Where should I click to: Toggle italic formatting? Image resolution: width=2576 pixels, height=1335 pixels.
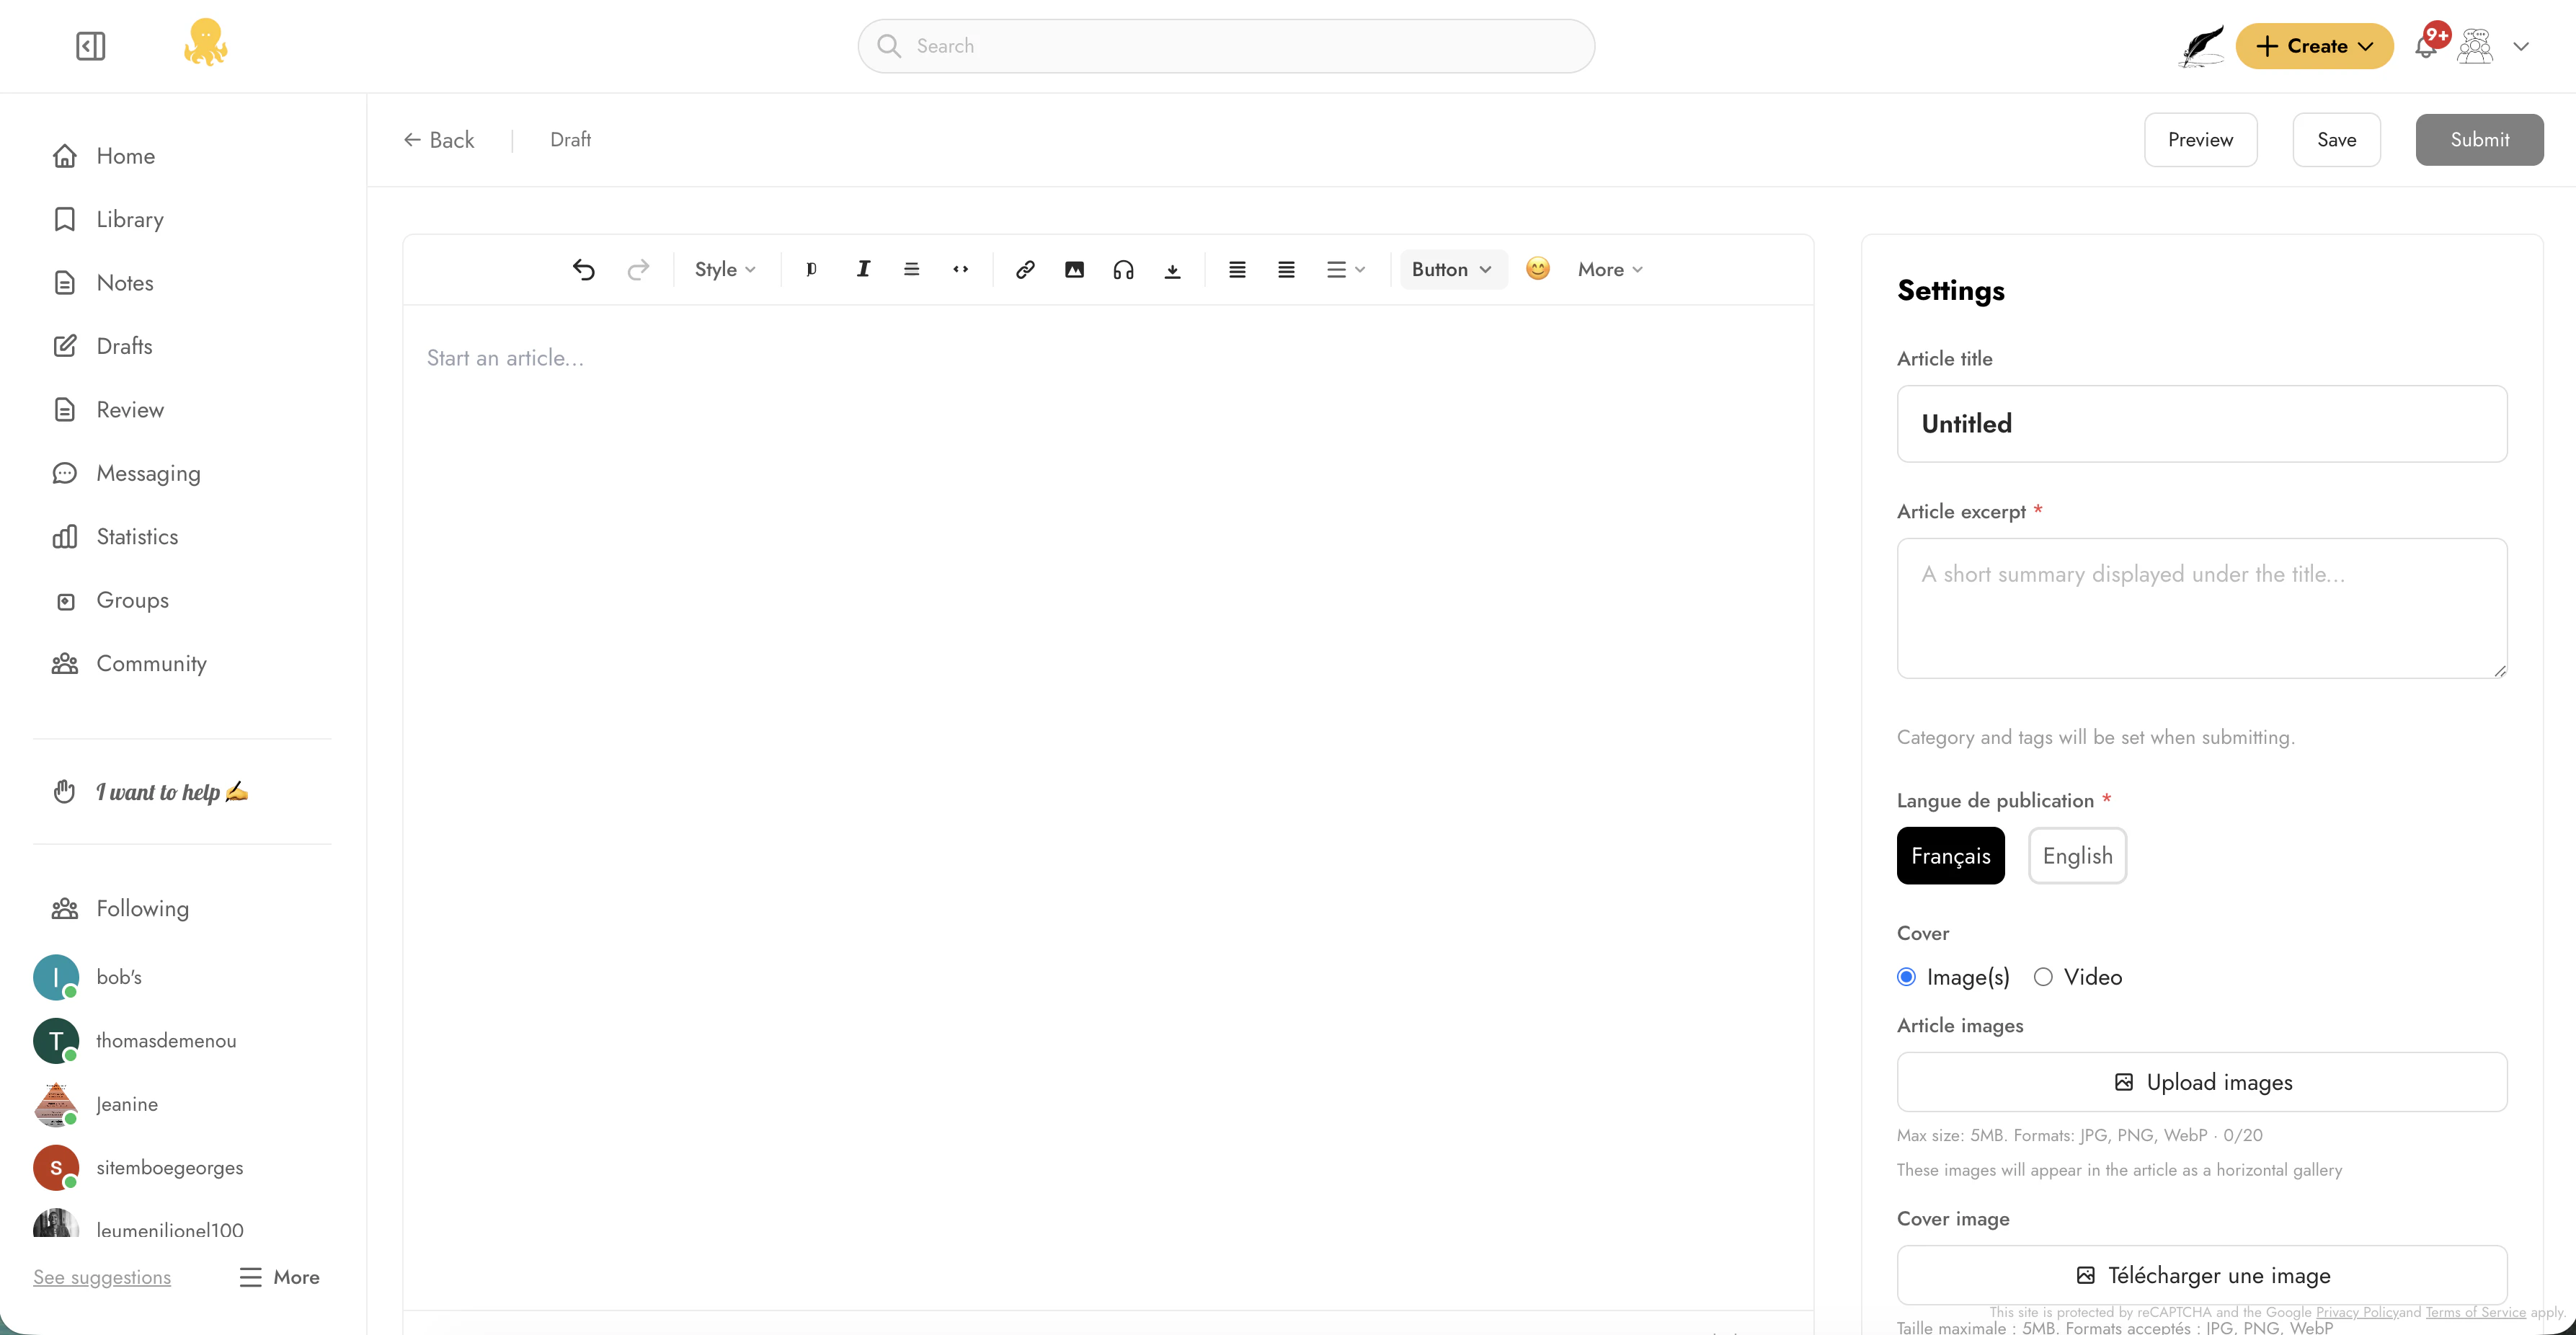coord(863,269)
